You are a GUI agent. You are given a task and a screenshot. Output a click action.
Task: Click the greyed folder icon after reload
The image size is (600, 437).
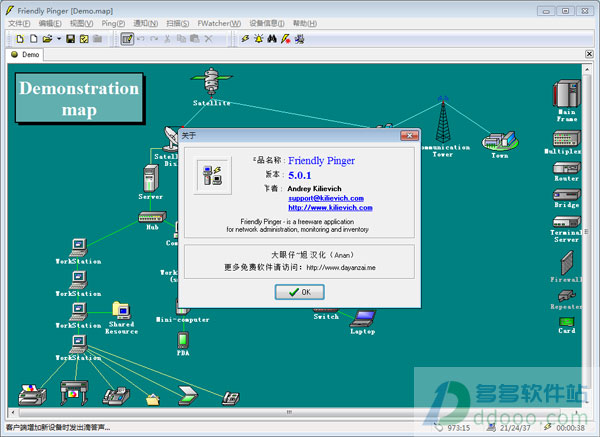pyautogui.click(x=98, y=39)
